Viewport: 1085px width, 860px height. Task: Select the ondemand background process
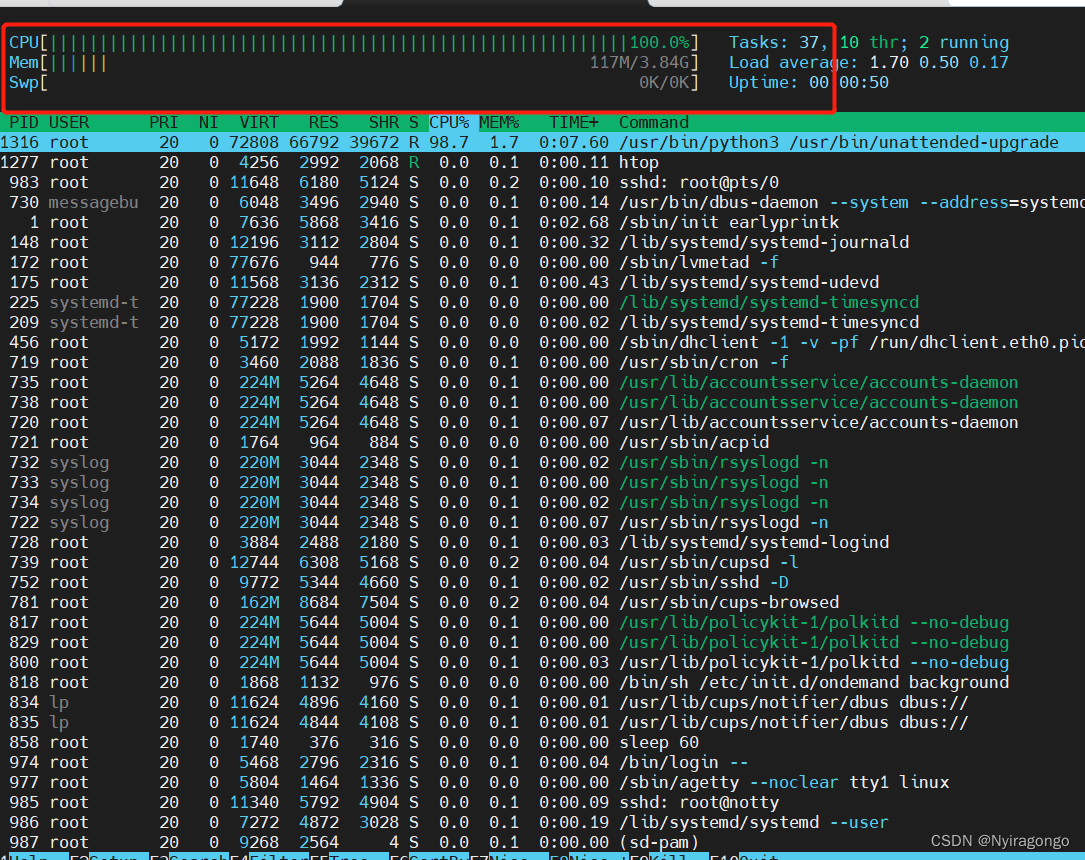pyautogui.click(x=542, y=683)
